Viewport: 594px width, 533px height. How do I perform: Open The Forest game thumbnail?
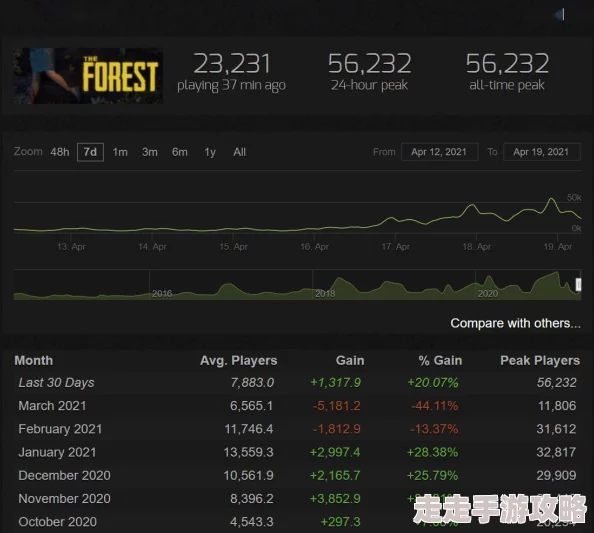(88, 76)
